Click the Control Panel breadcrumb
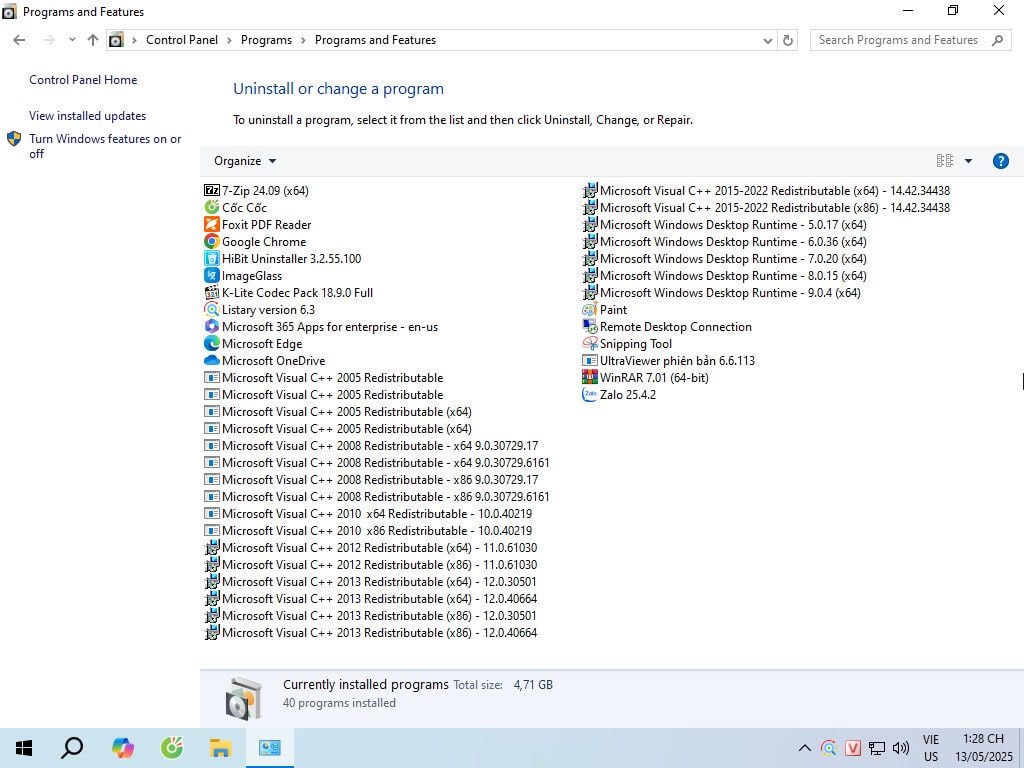Image resolution: width=1024 pixels, height=768 pixels. pos(182,40)
